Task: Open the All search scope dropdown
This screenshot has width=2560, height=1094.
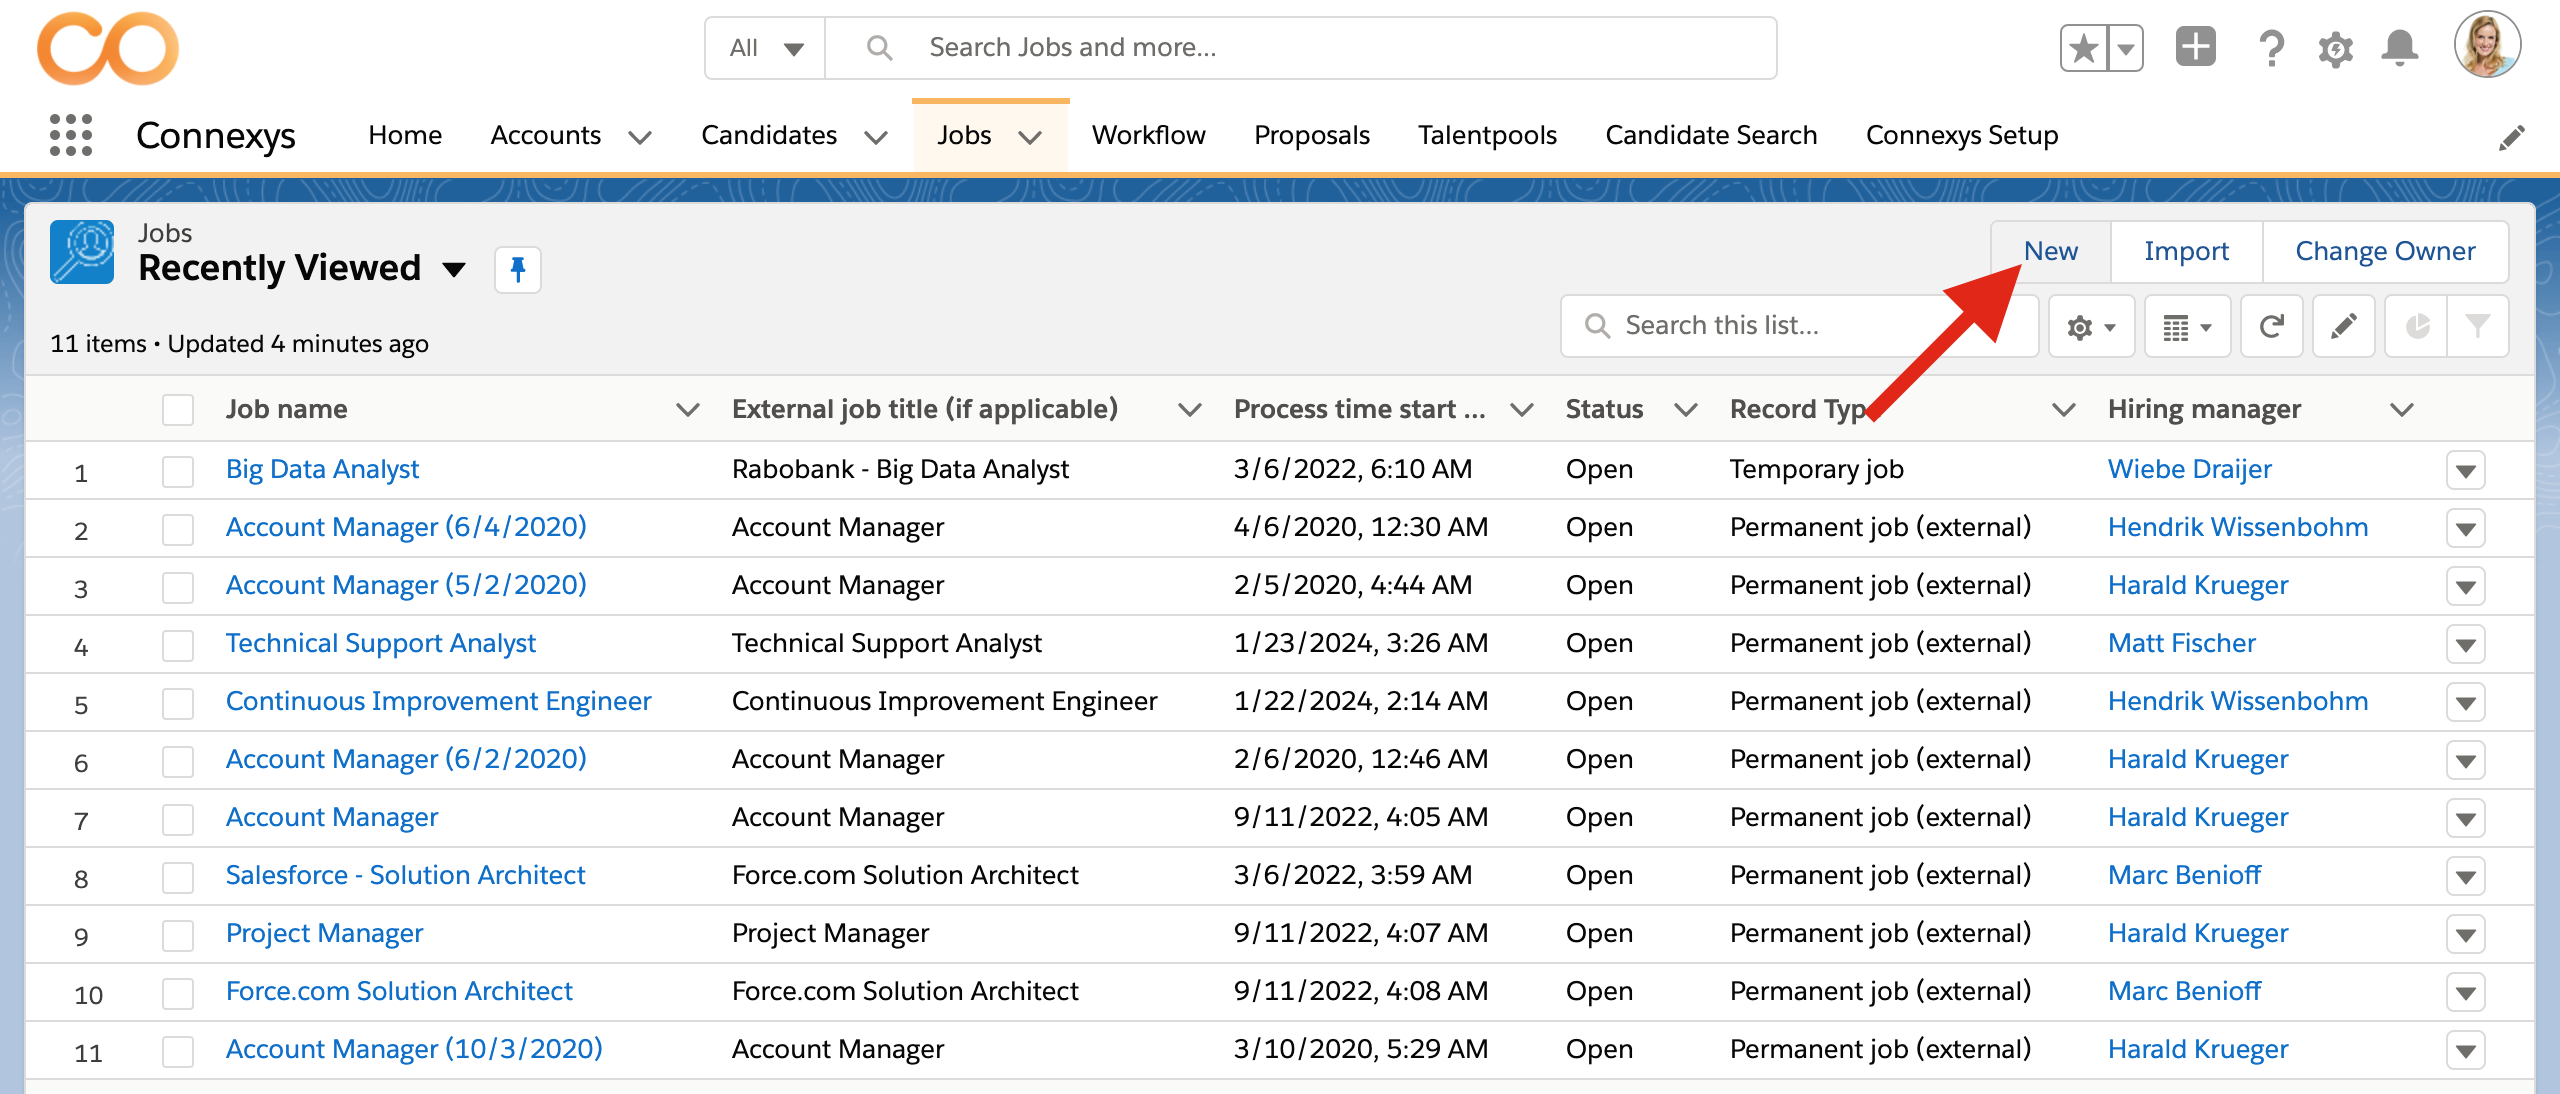Action: [x=766, y=48]
